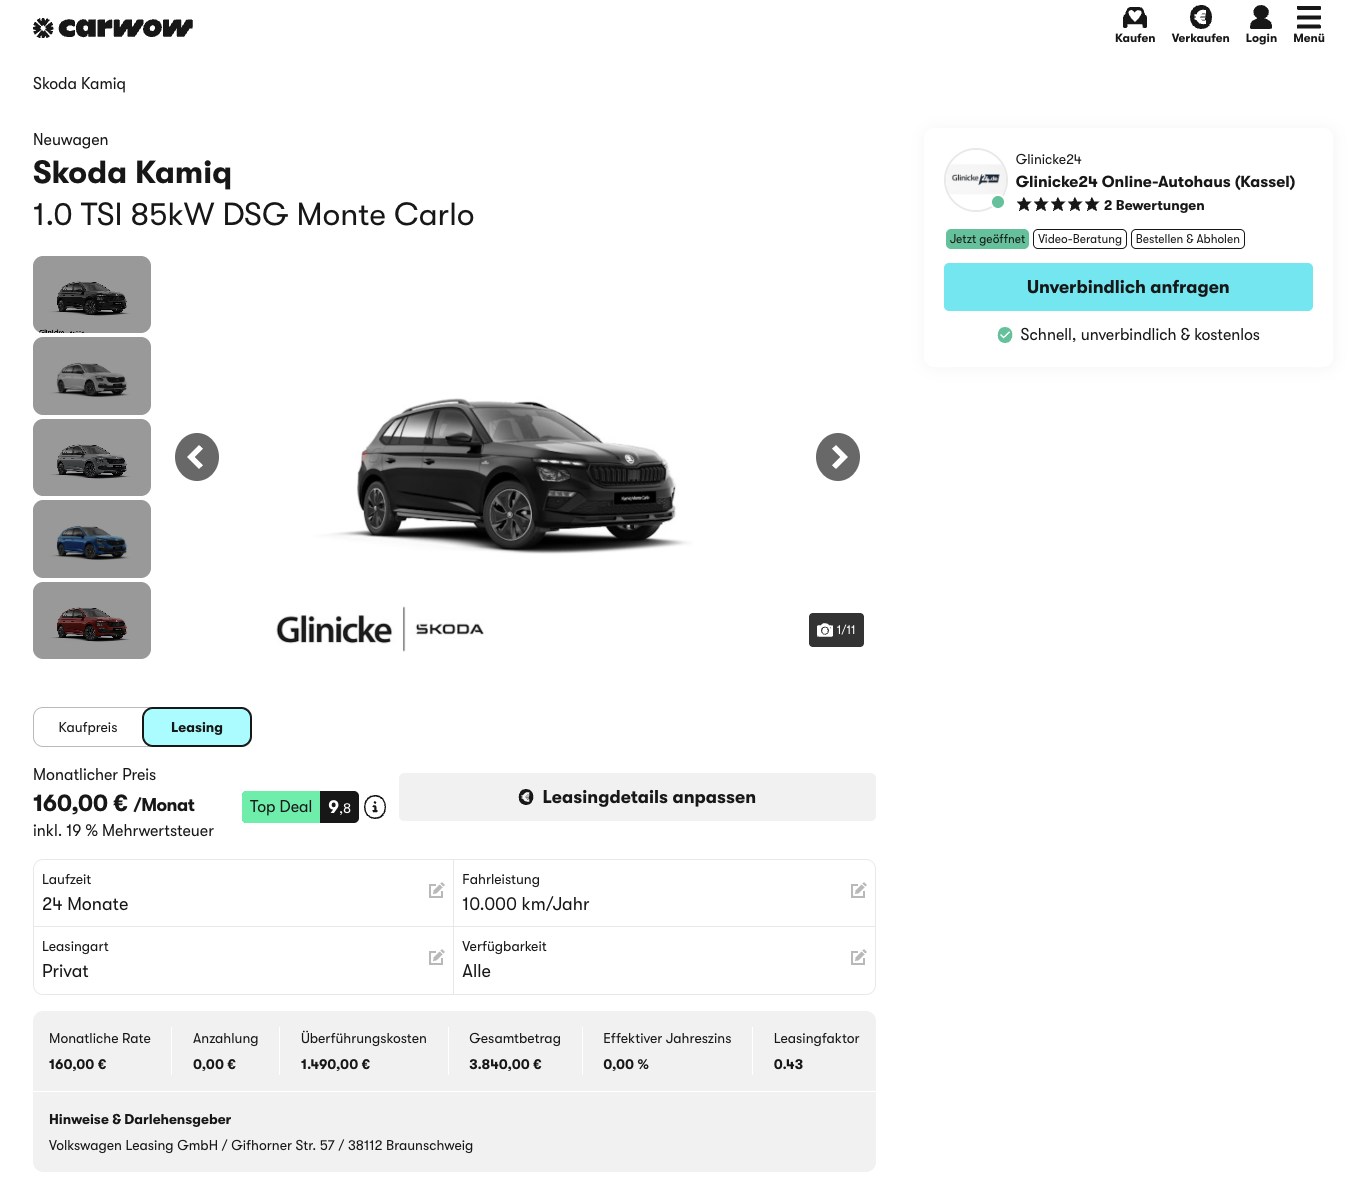Edit the Leasingart Privat field

coord(436,958)
